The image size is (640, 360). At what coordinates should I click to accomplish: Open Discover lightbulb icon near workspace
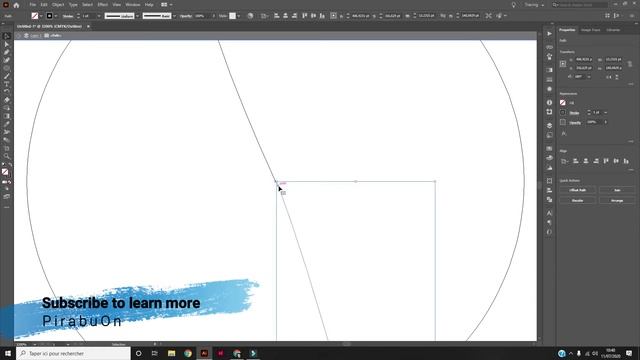coord(513,5)
